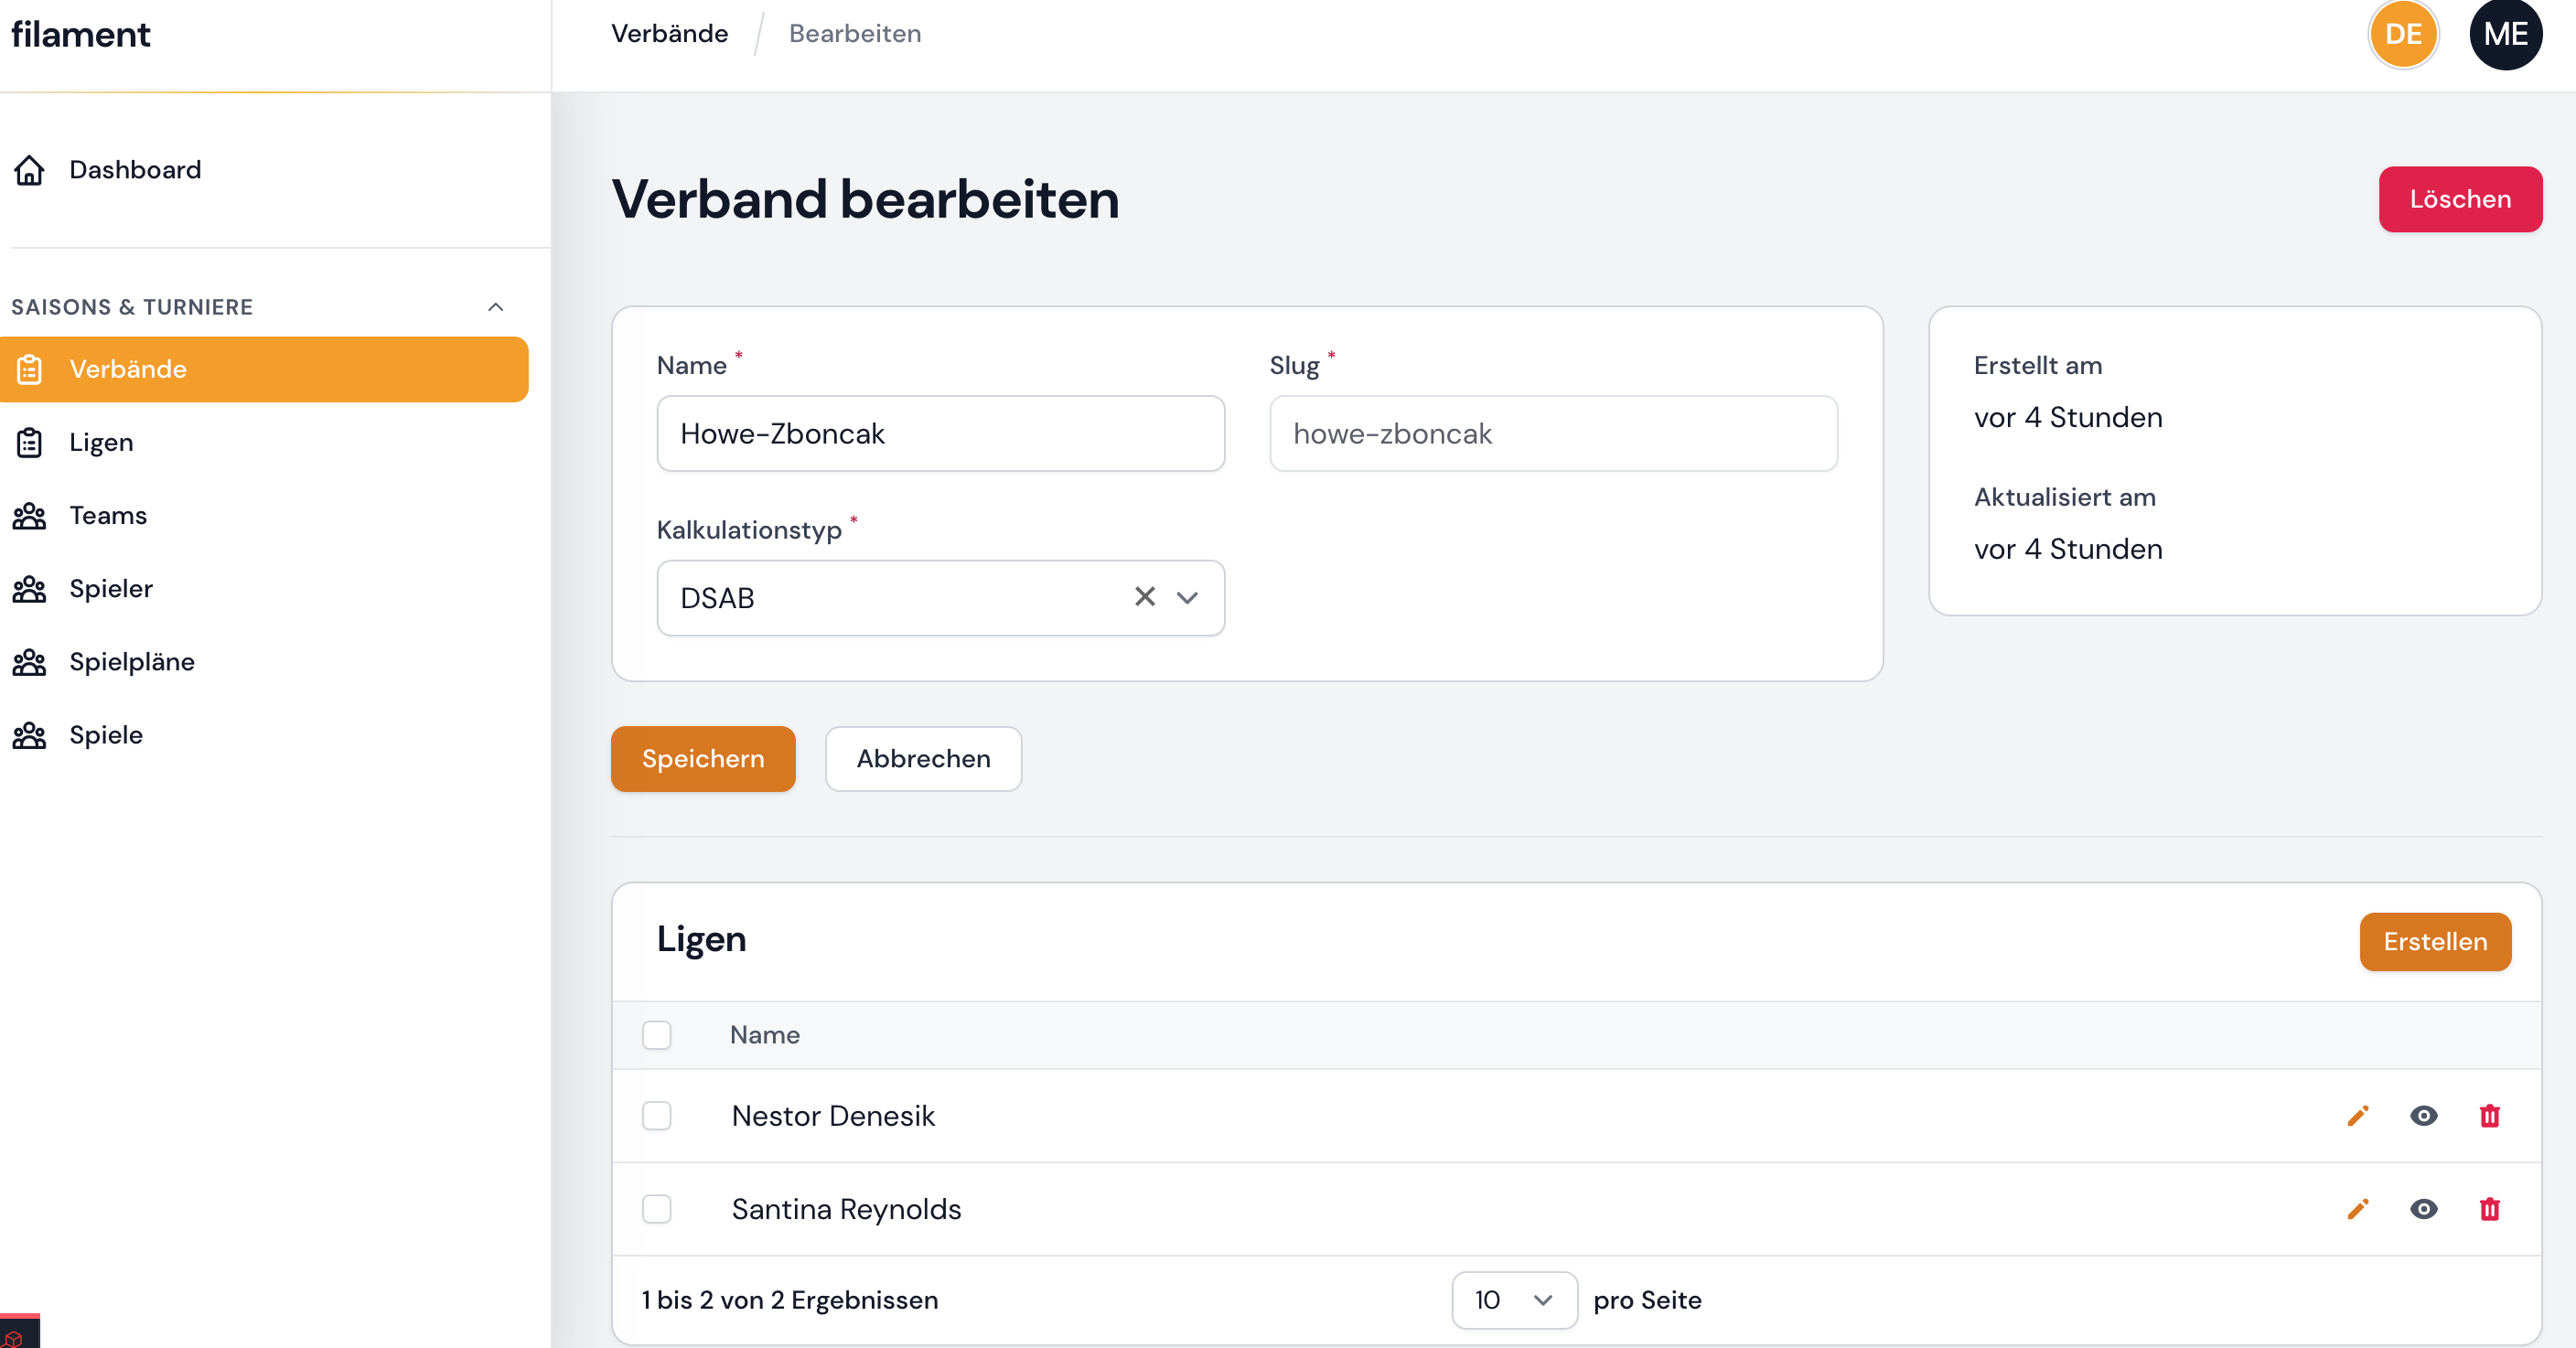
Task: Select the checkbox next to Nestor Denesik
Action: pos(657,1117)
